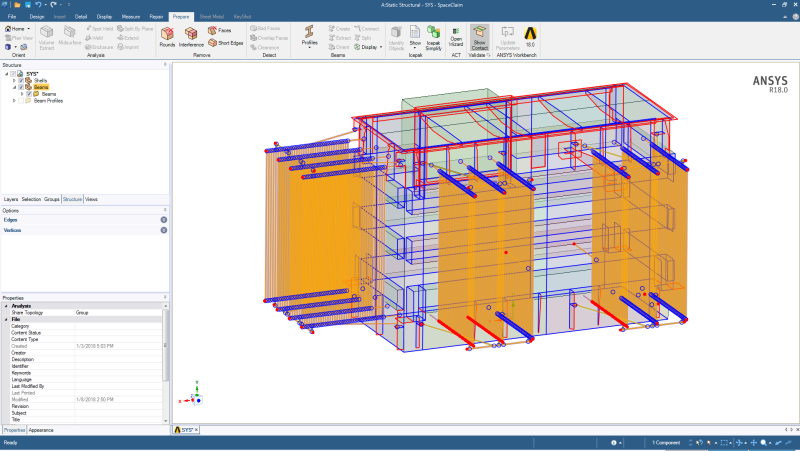Click the Open folder icon in title bar
This screenshot has height=451, width=800.
tap(17, 5)
